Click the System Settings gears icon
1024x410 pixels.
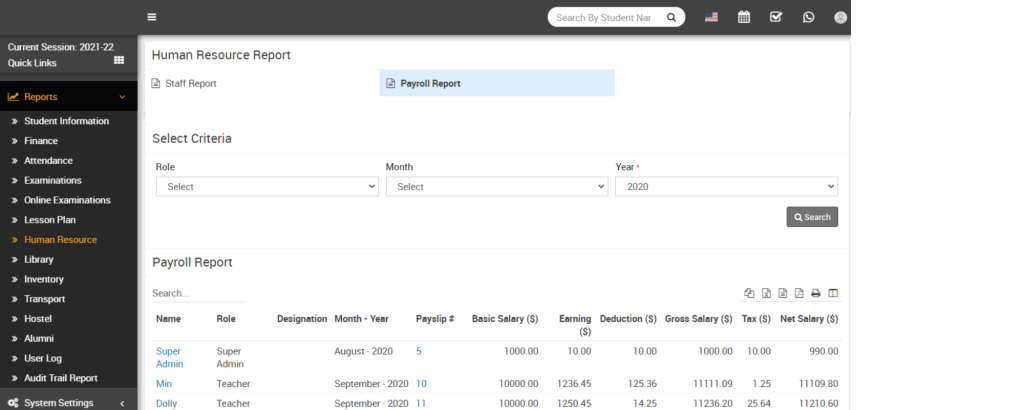click(x=13, y=403)
